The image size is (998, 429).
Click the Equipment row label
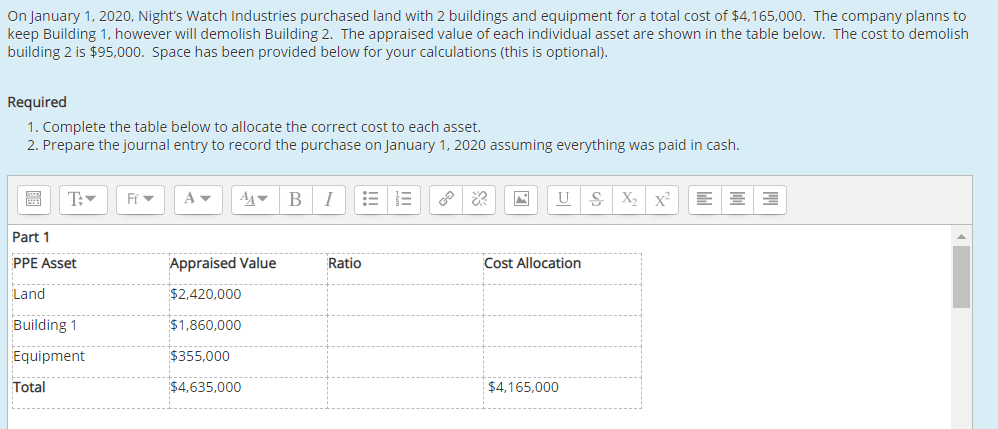tap(49, 356)
